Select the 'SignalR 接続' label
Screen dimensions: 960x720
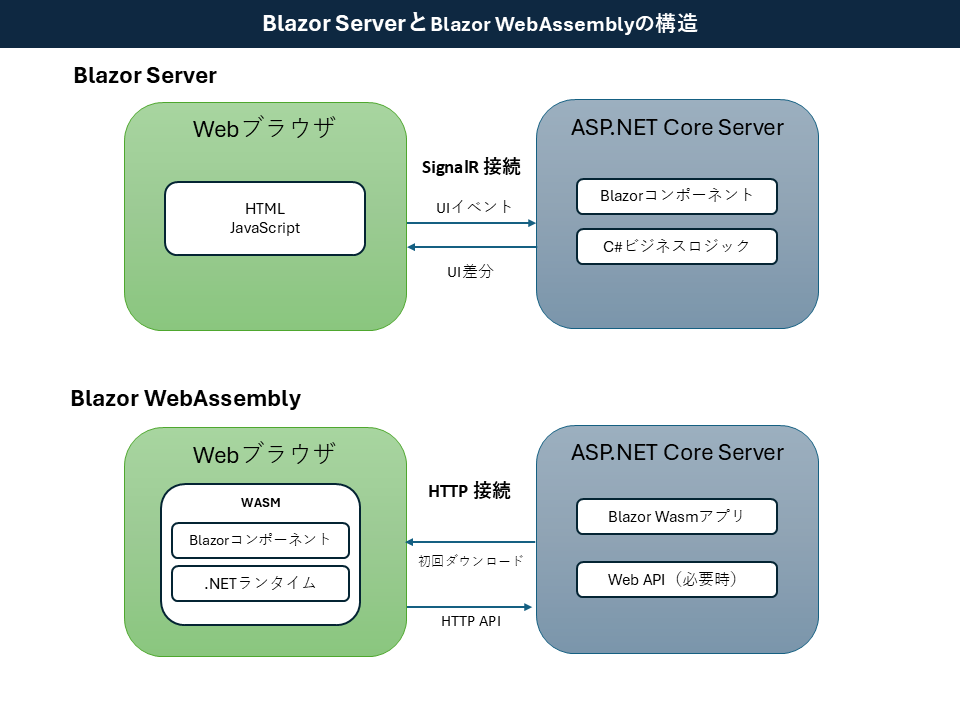[471, 167]
